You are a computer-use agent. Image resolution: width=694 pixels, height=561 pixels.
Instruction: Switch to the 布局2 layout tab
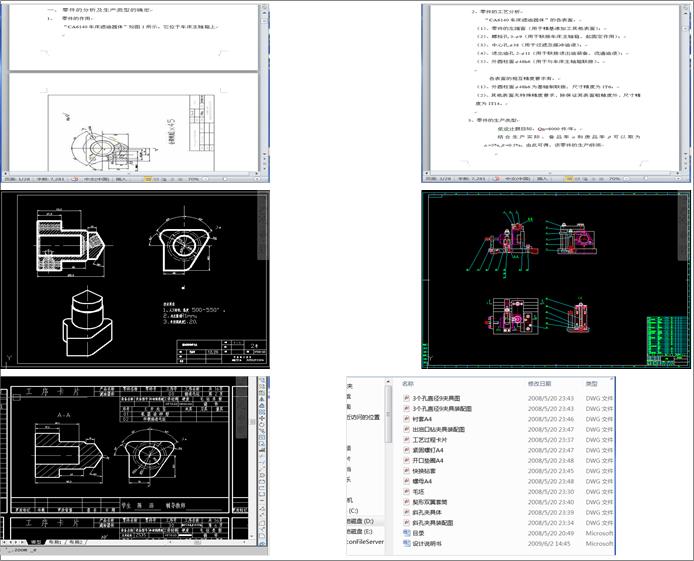coord(75,542)
